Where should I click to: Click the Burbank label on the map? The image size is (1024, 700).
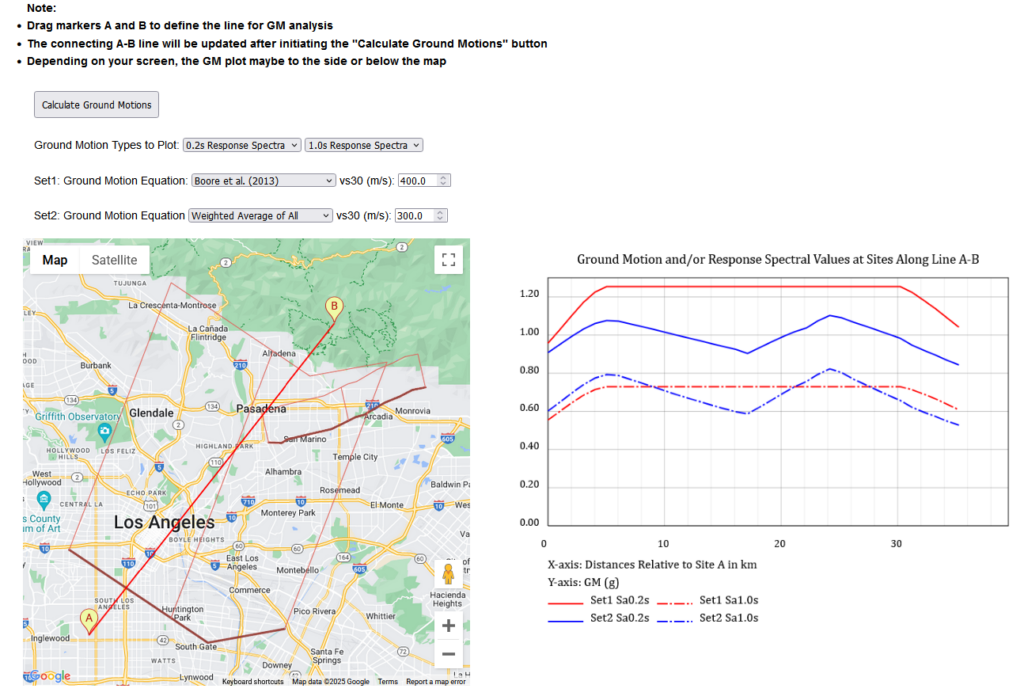(95, 366)
